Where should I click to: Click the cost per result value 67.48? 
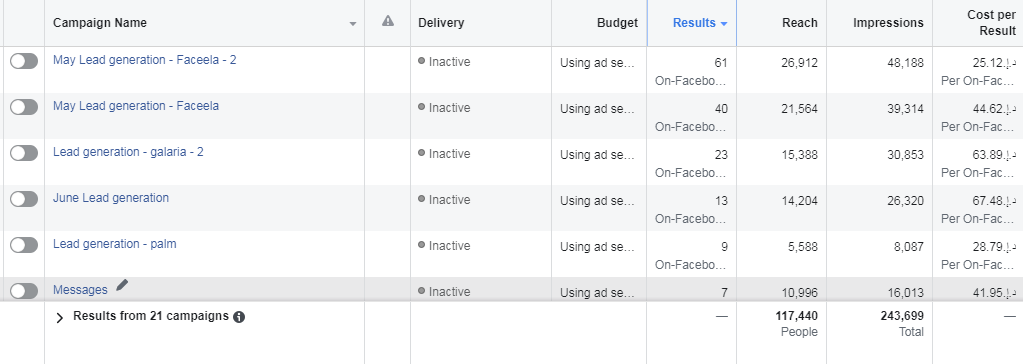coord(994,201)
